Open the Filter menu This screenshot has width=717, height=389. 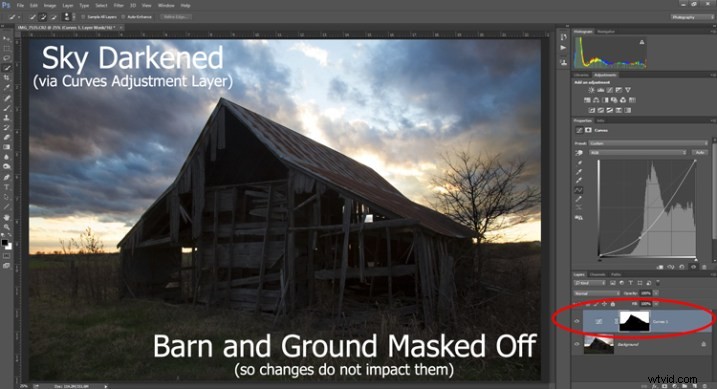point(118,5)
